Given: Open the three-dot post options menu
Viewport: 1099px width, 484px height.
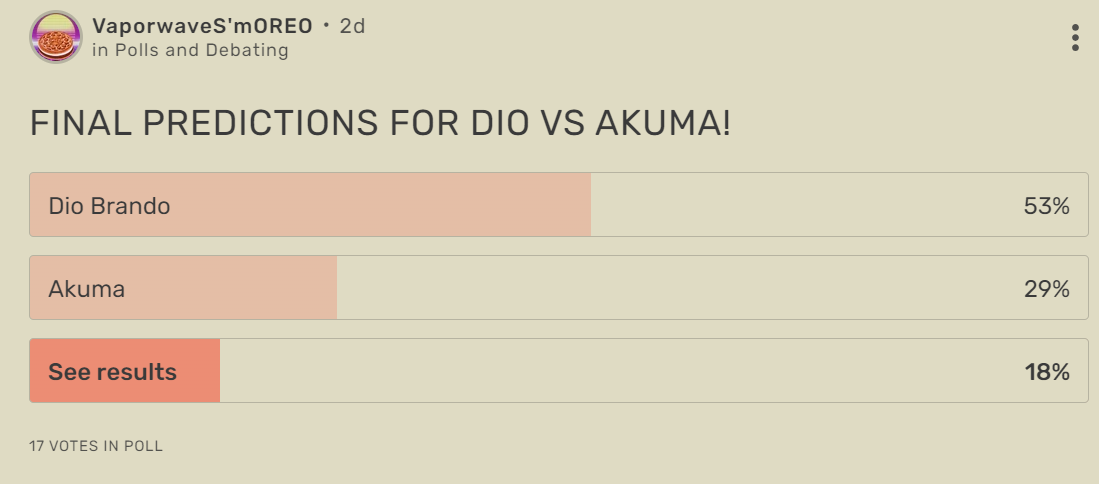Looking at the screenshot, I should (x=1075, y=38).
